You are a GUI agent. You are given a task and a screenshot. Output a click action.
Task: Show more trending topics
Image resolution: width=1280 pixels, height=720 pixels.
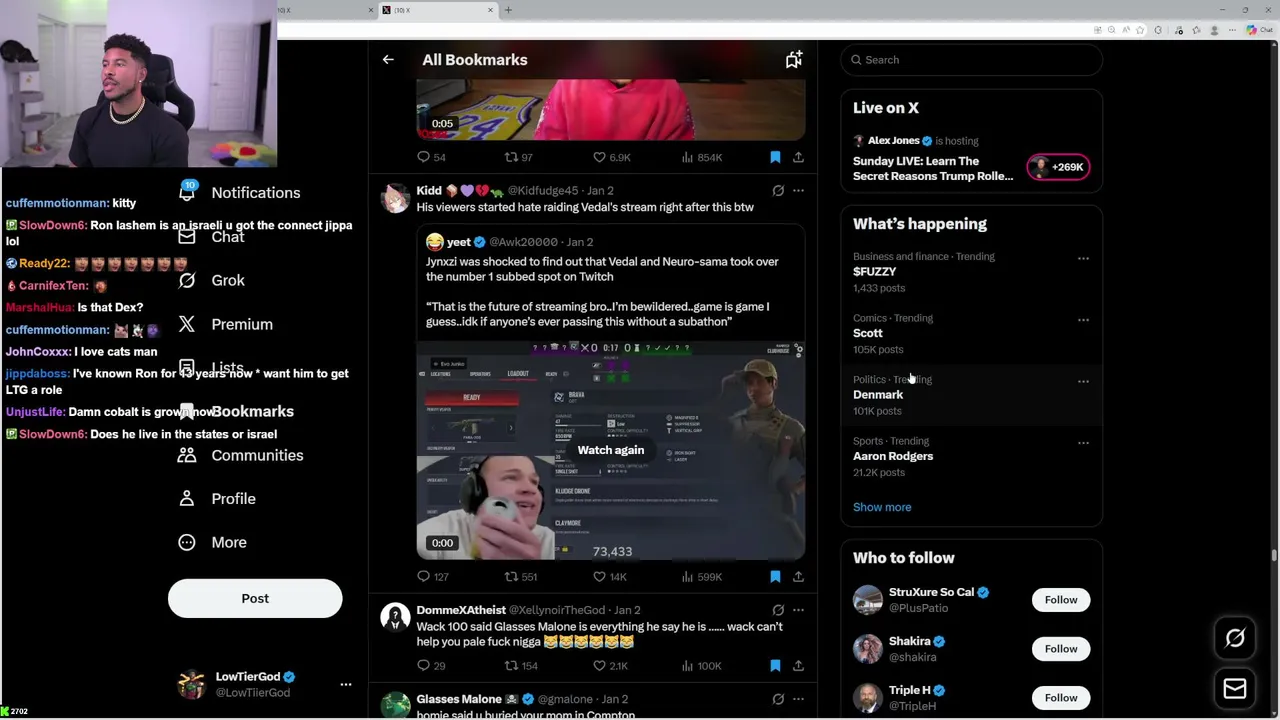[x=882, y=507]
